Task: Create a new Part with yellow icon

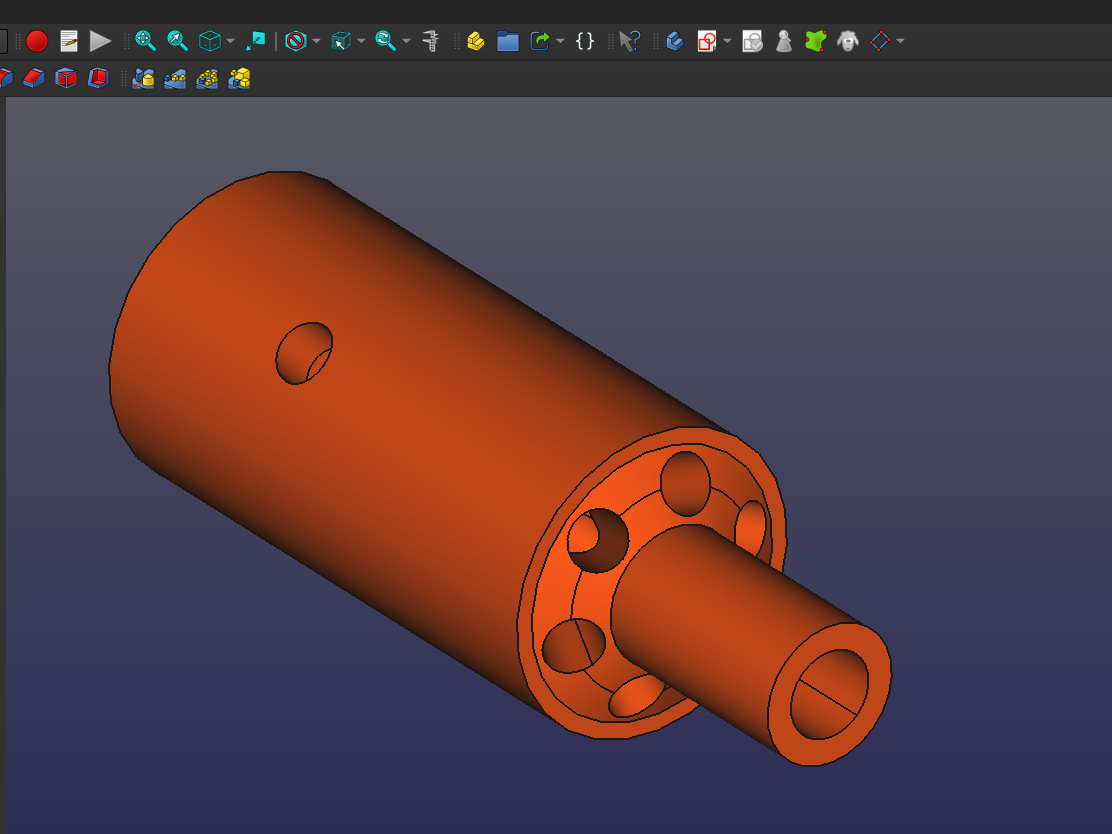Action: coord(476,41)
